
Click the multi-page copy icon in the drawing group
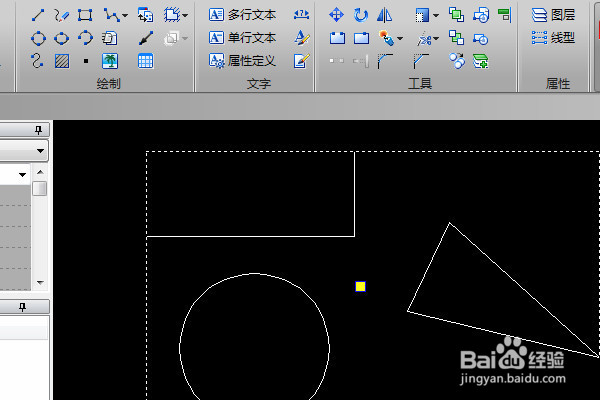(109, 38)
